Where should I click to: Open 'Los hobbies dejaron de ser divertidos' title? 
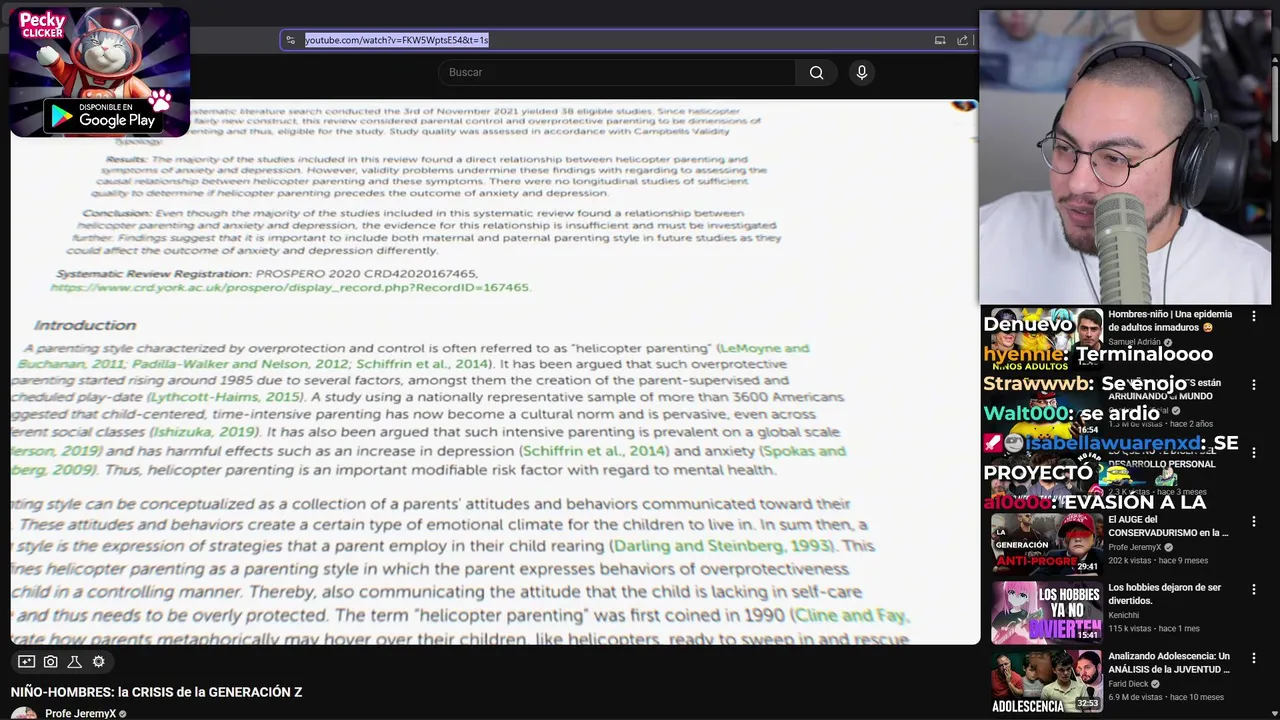[1165, 594]
